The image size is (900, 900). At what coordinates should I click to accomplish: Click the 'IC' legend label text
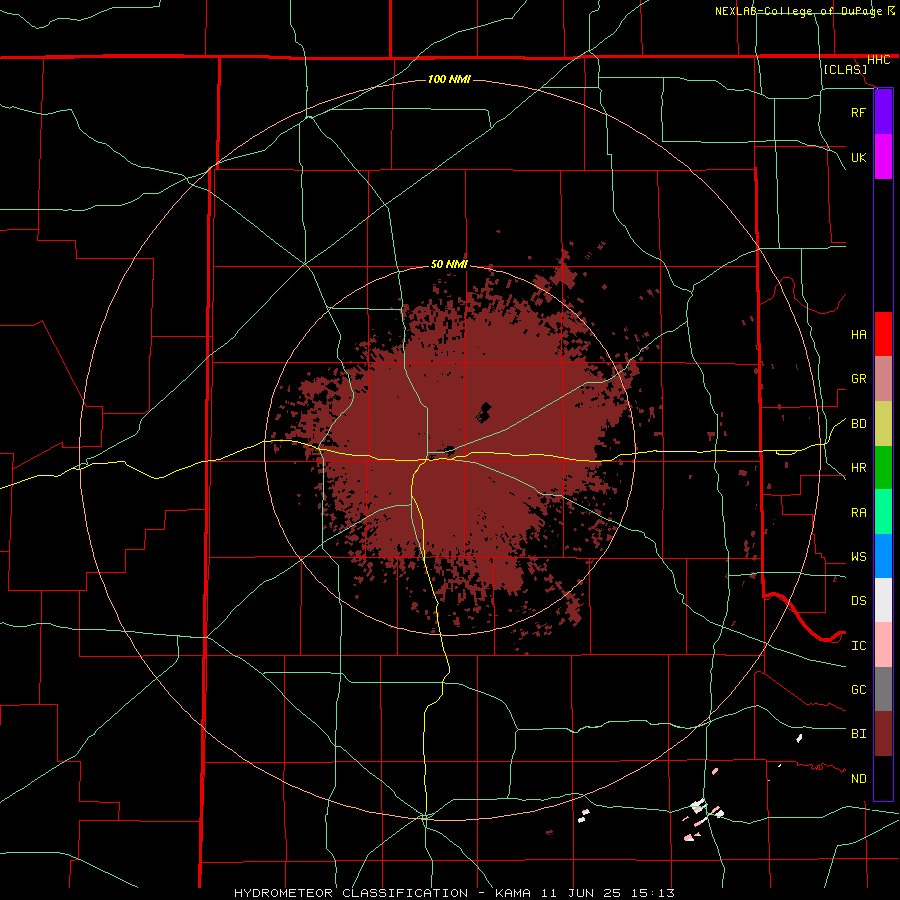point(859,646)
